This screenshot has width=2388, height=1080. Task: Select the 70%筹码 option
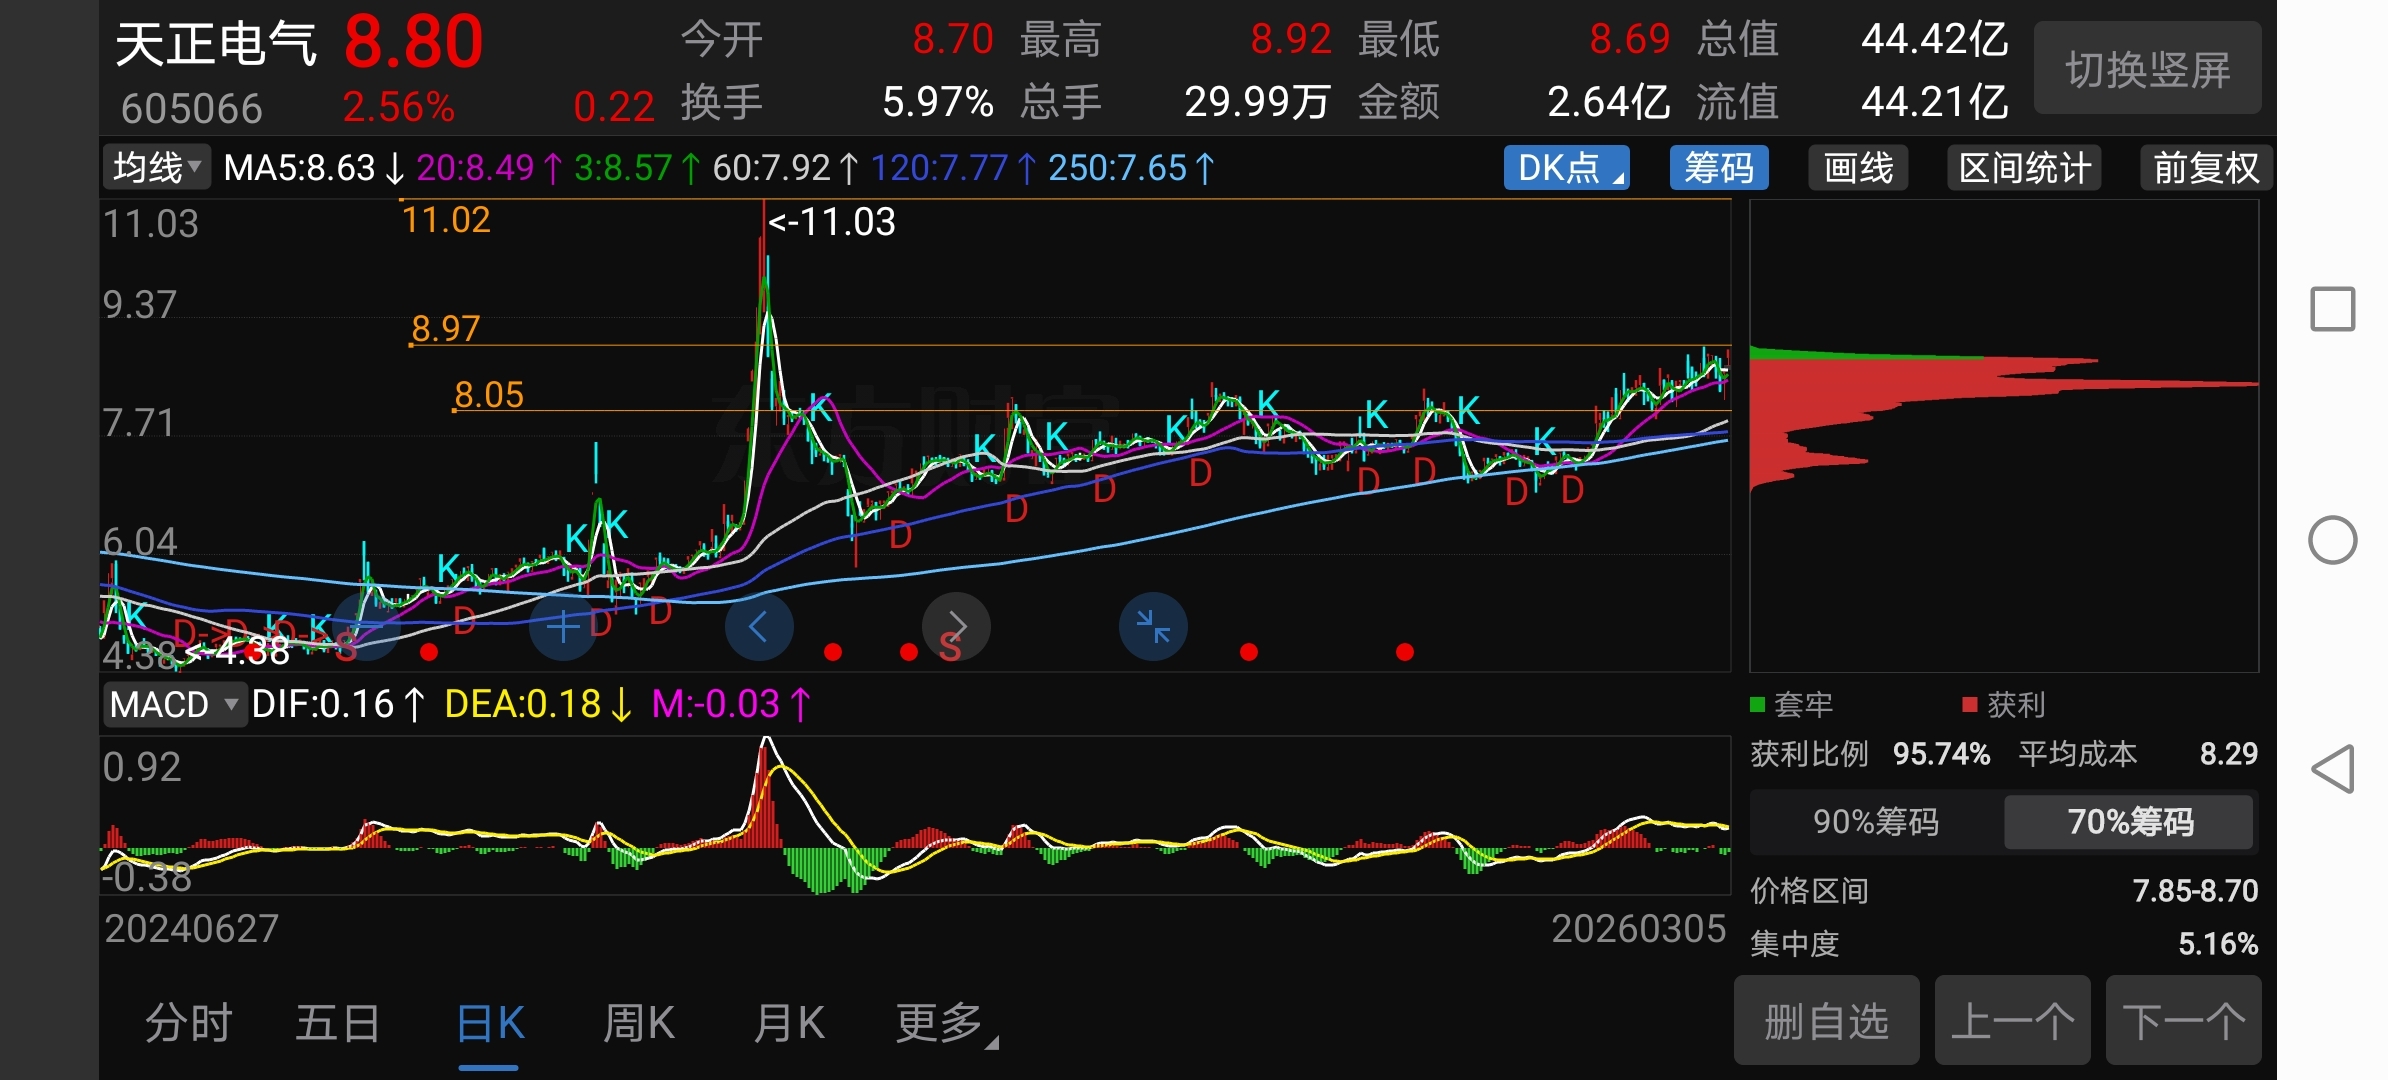[2129, 822]
